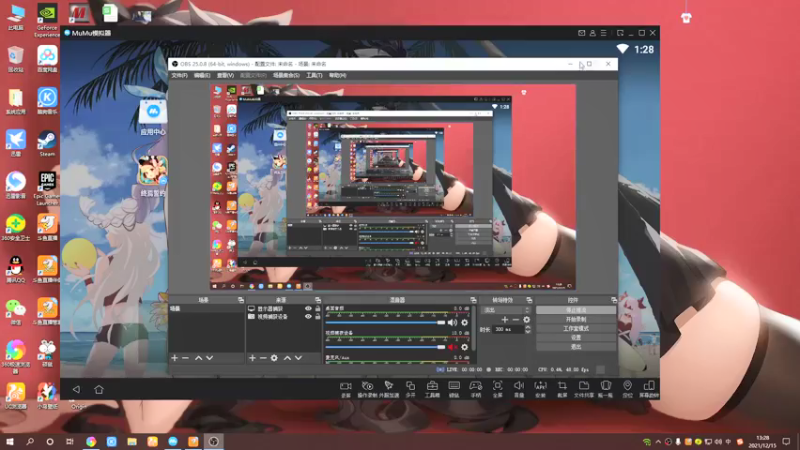This screenshot has width=800, height=450.
Task: Add a scene transition with the plus
Action: 505,320
